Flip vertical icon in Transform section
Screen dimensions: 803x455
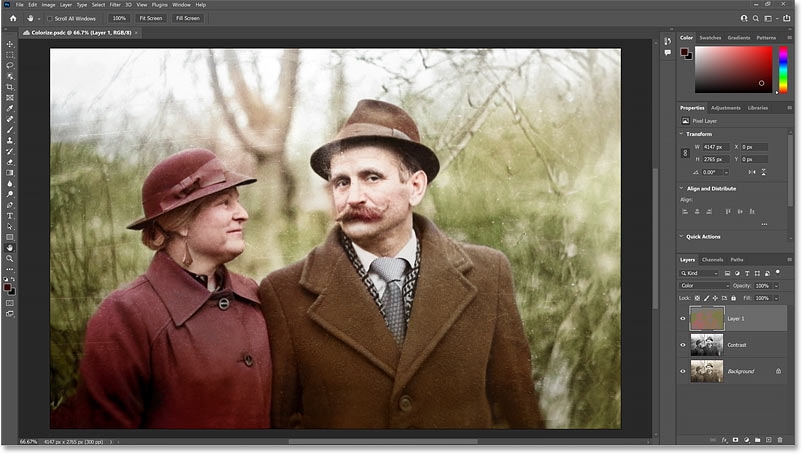coord(764,172)
